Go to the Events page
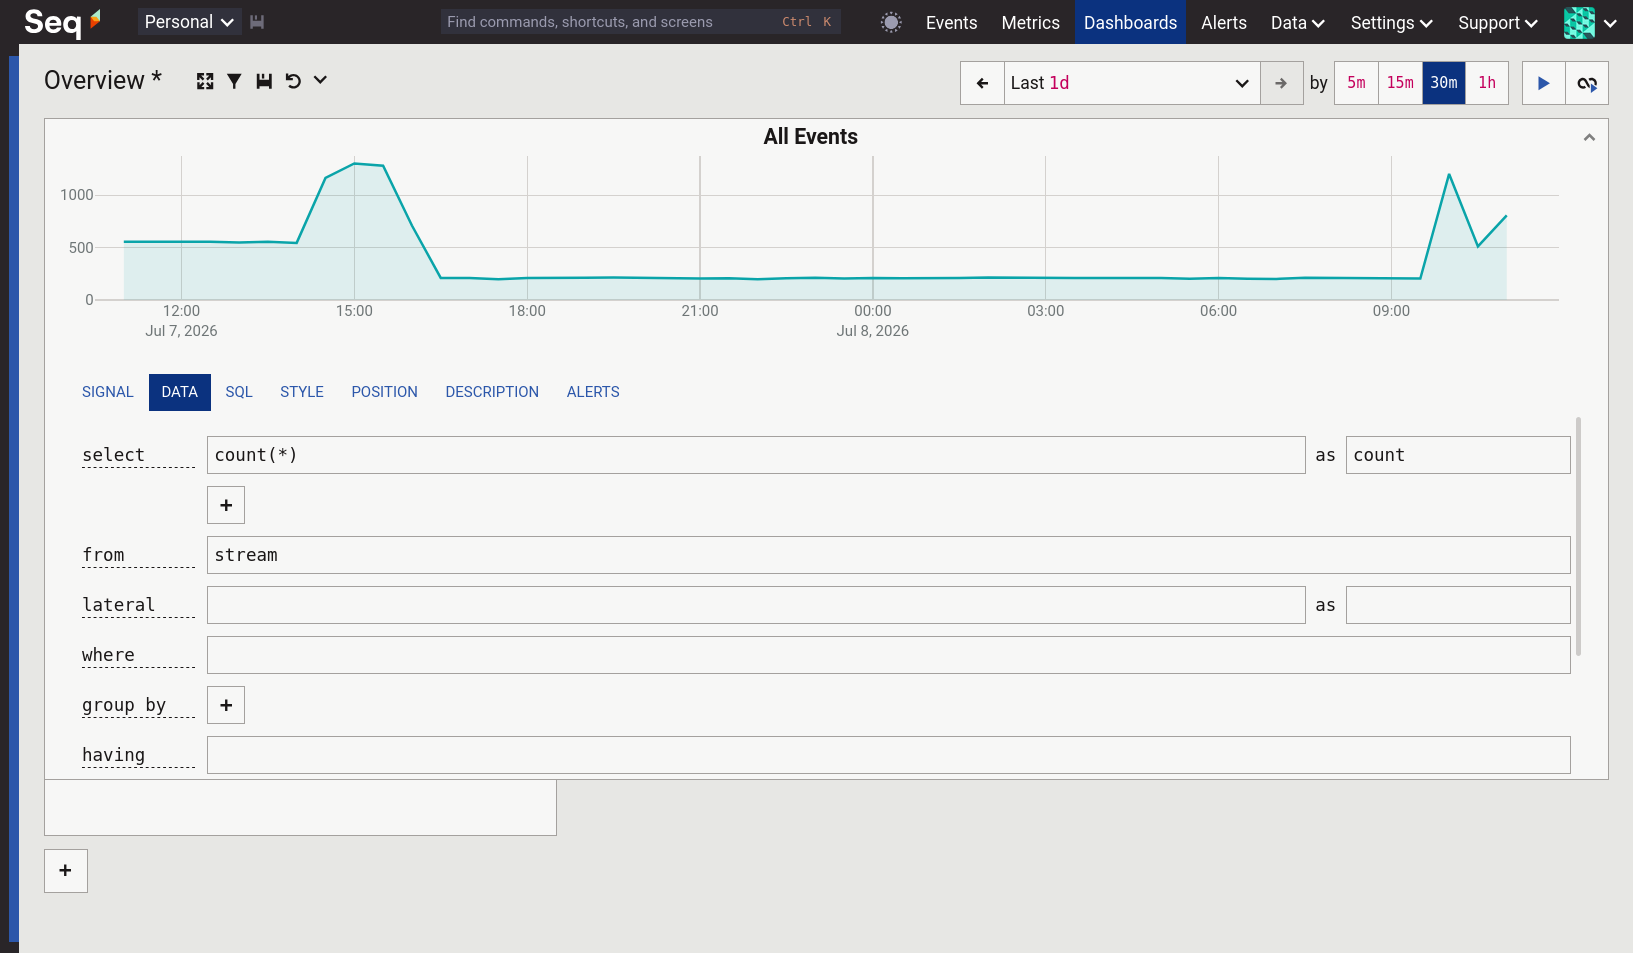 951,22
